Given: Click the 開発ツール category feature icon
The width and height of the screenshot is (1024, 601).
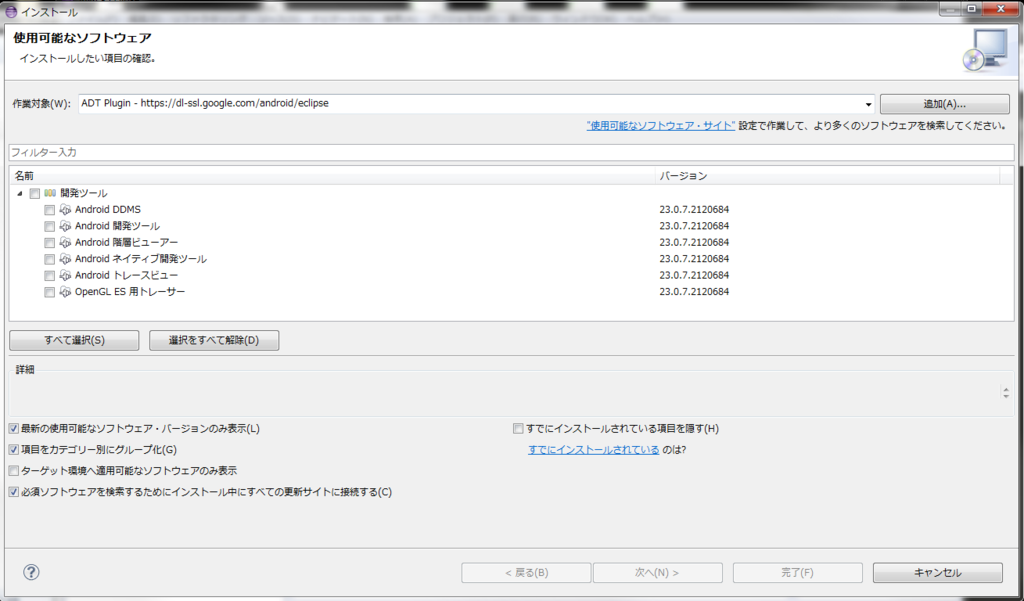Looking at the screenshot, I should pos(52,192).
